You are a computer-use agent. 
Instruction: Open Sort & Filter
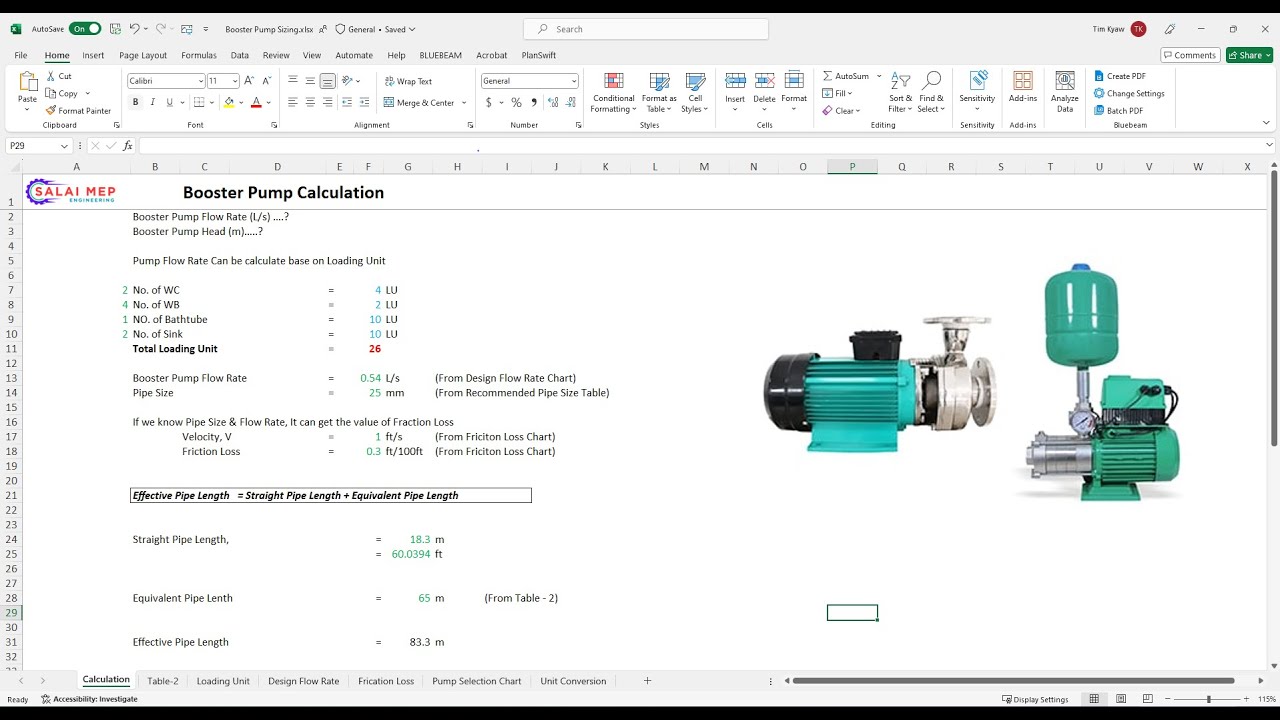pos(900,92)
